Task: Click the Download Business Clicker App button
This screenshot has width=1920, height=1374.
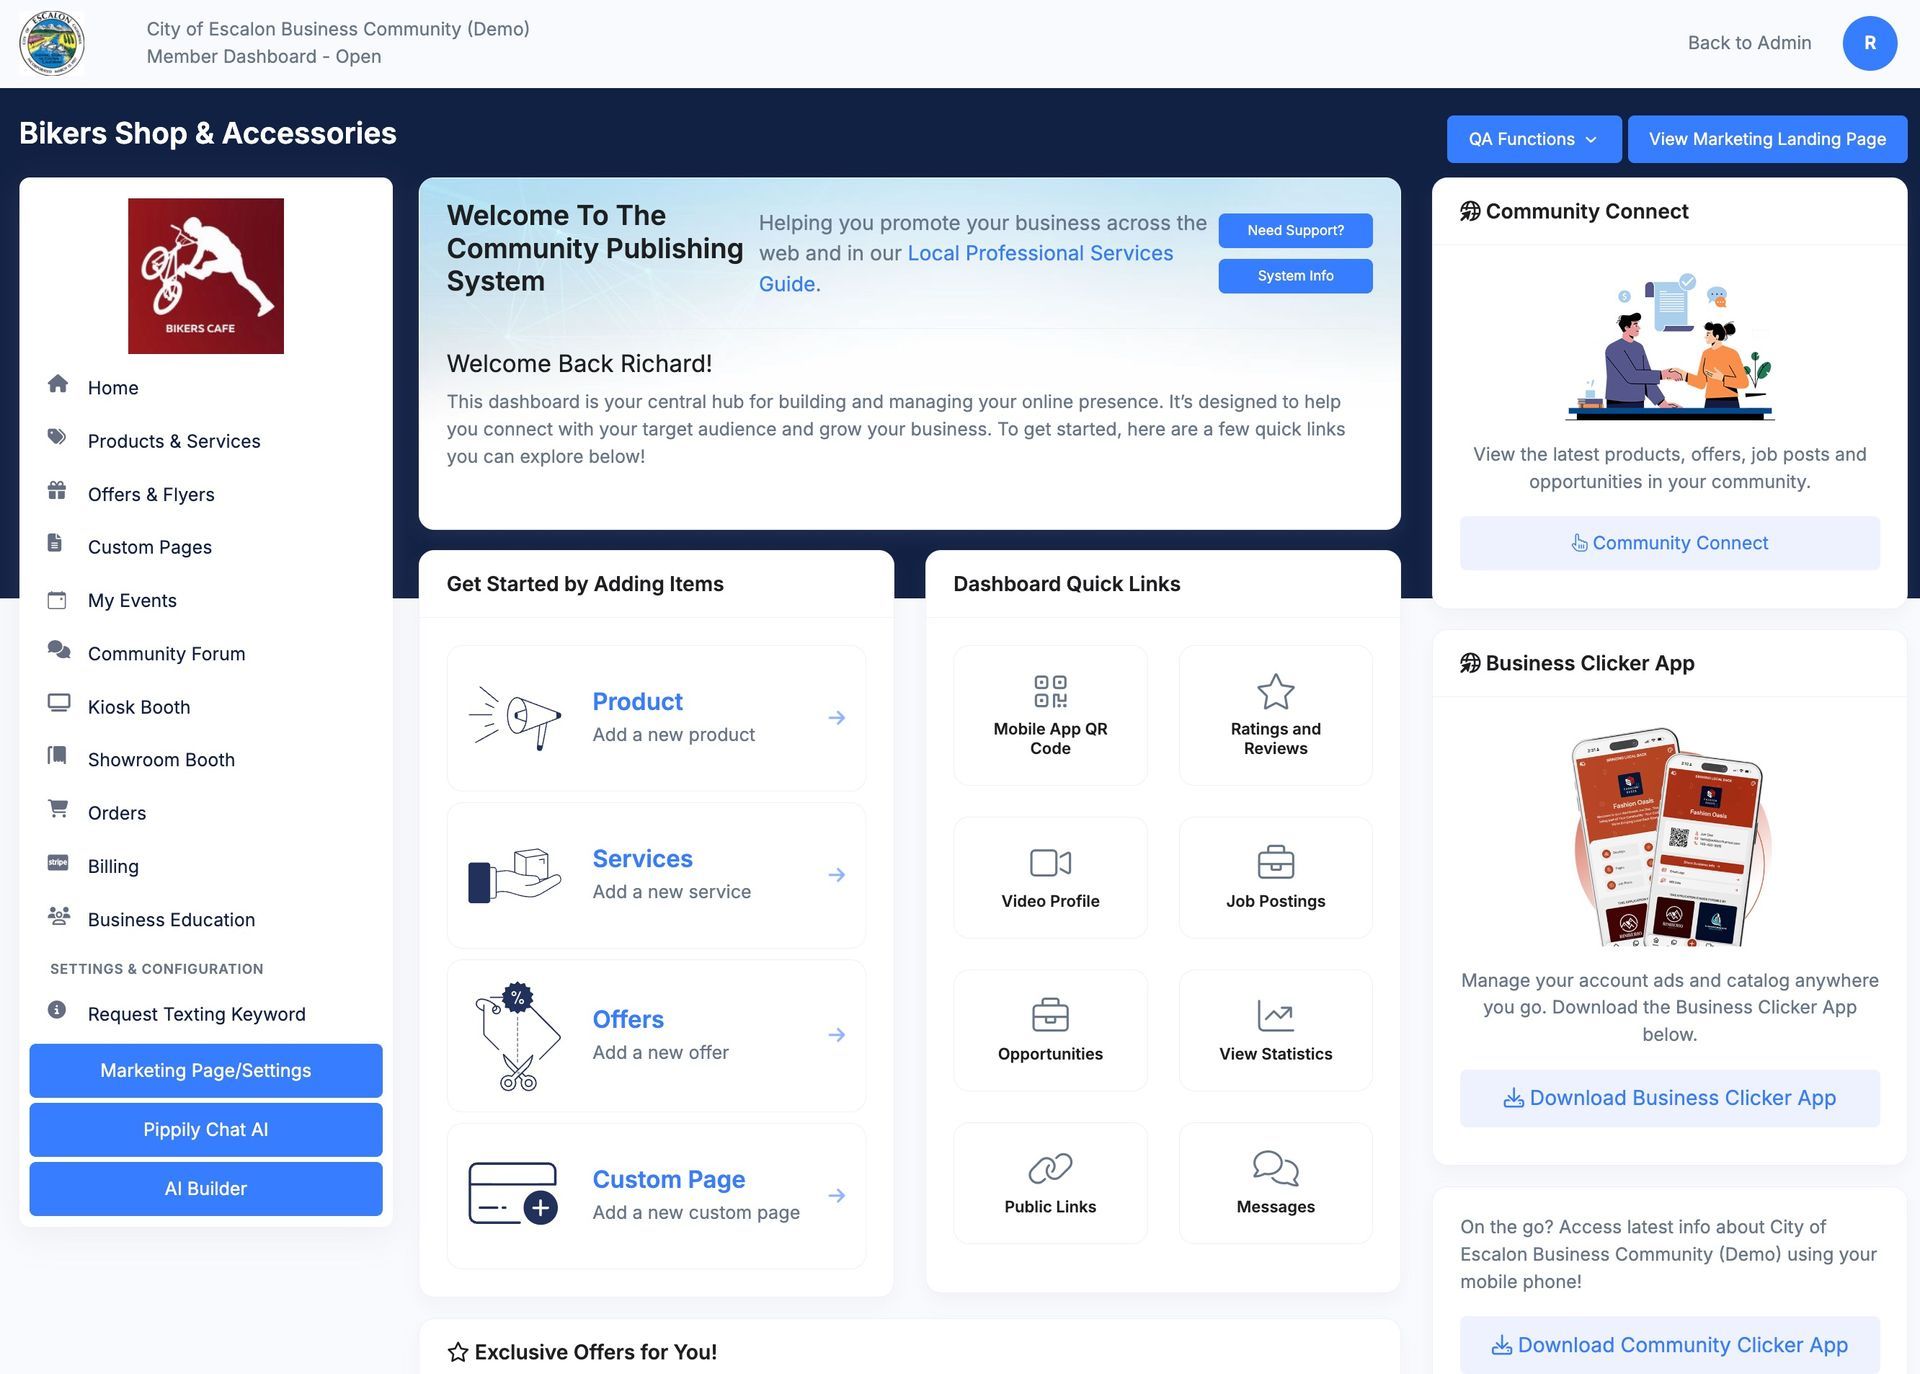Action: (x=1669, y=1098)
